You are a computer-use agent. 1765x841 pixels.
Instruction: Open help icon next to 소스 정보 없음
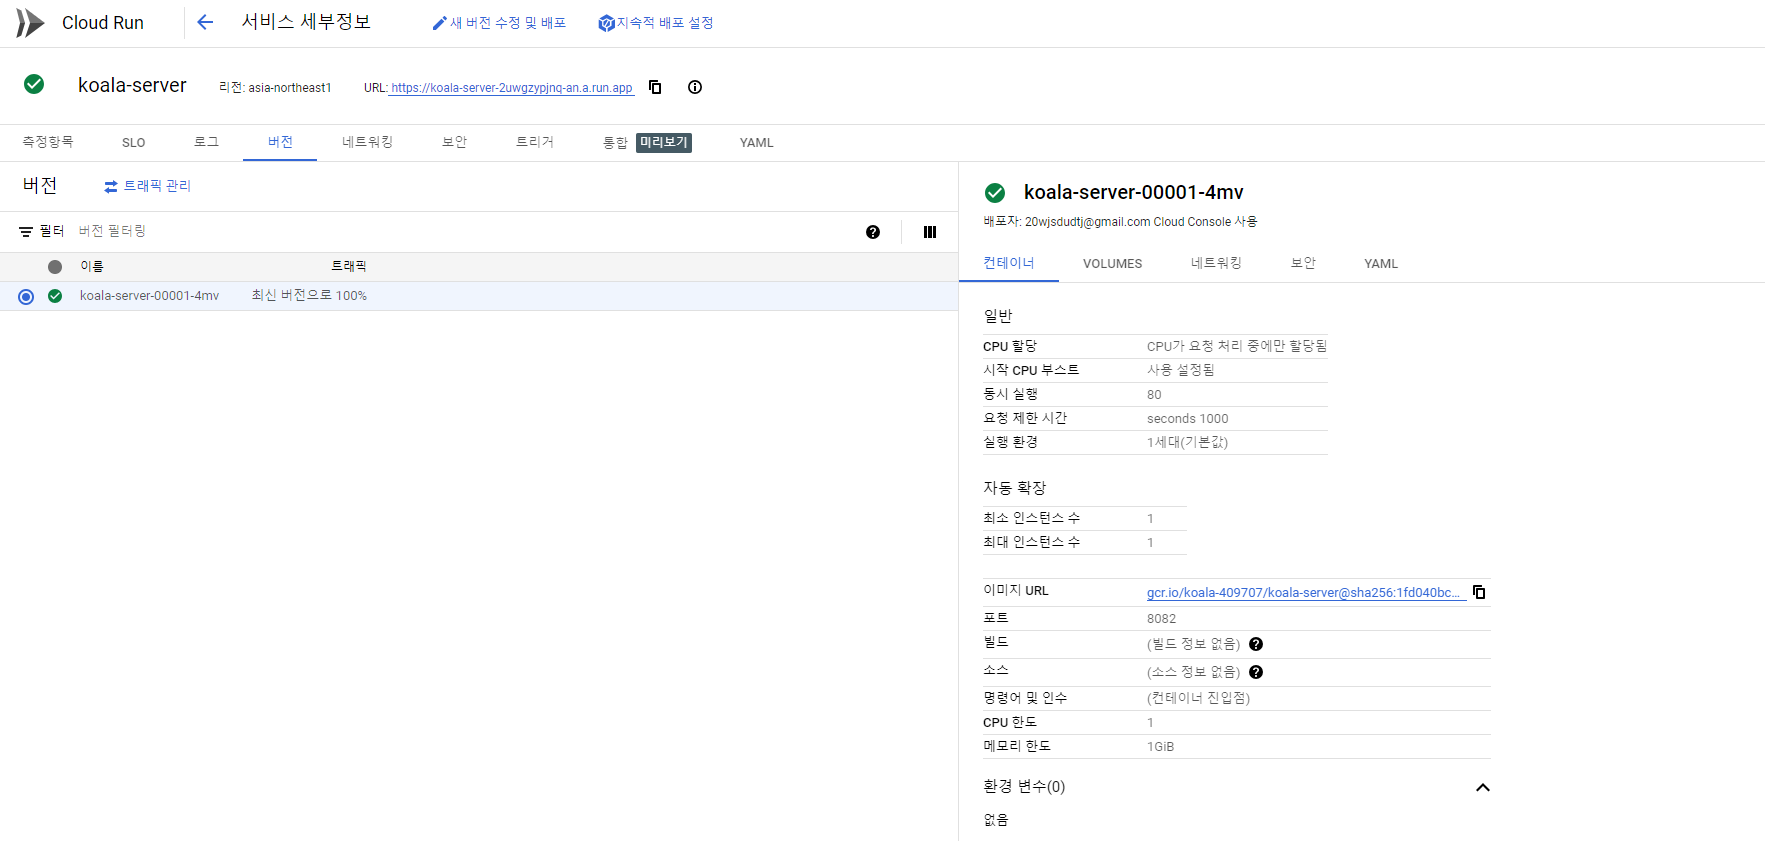coord(1256,672)
